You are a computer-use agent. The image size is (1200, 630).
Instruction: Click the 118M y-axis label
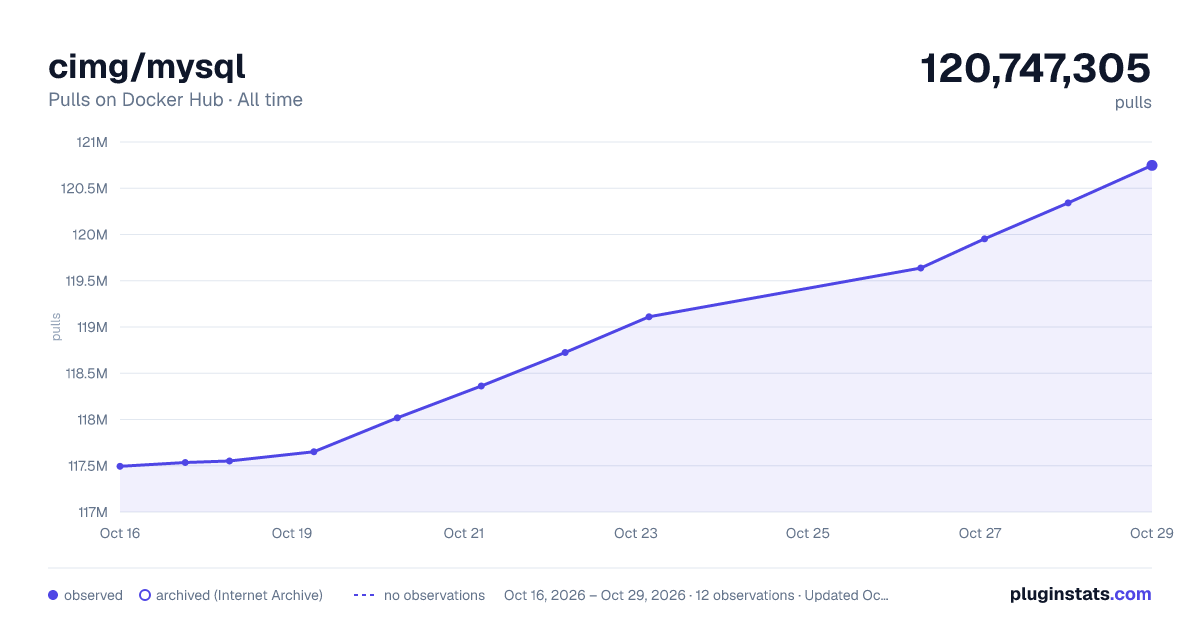(91, 420)
